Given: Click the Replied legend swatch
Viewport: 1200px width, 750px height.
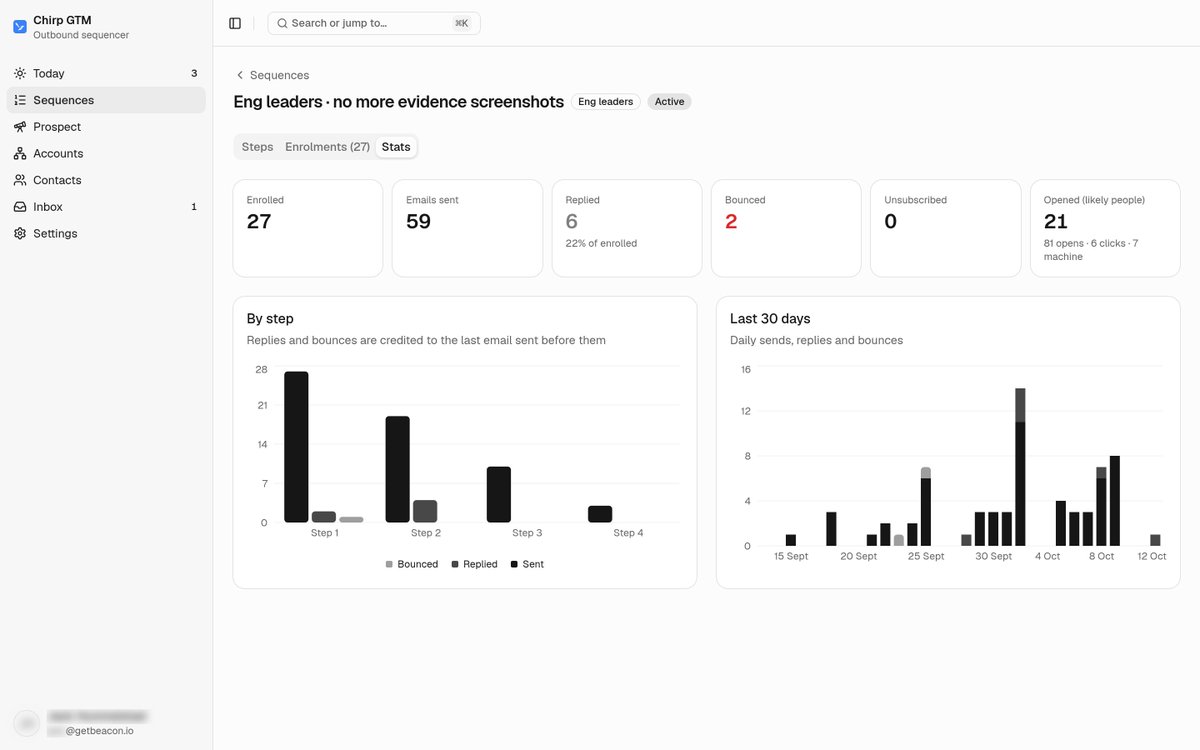Looking at the screenshot, I should pyautogui.click(x=455, y=565).
